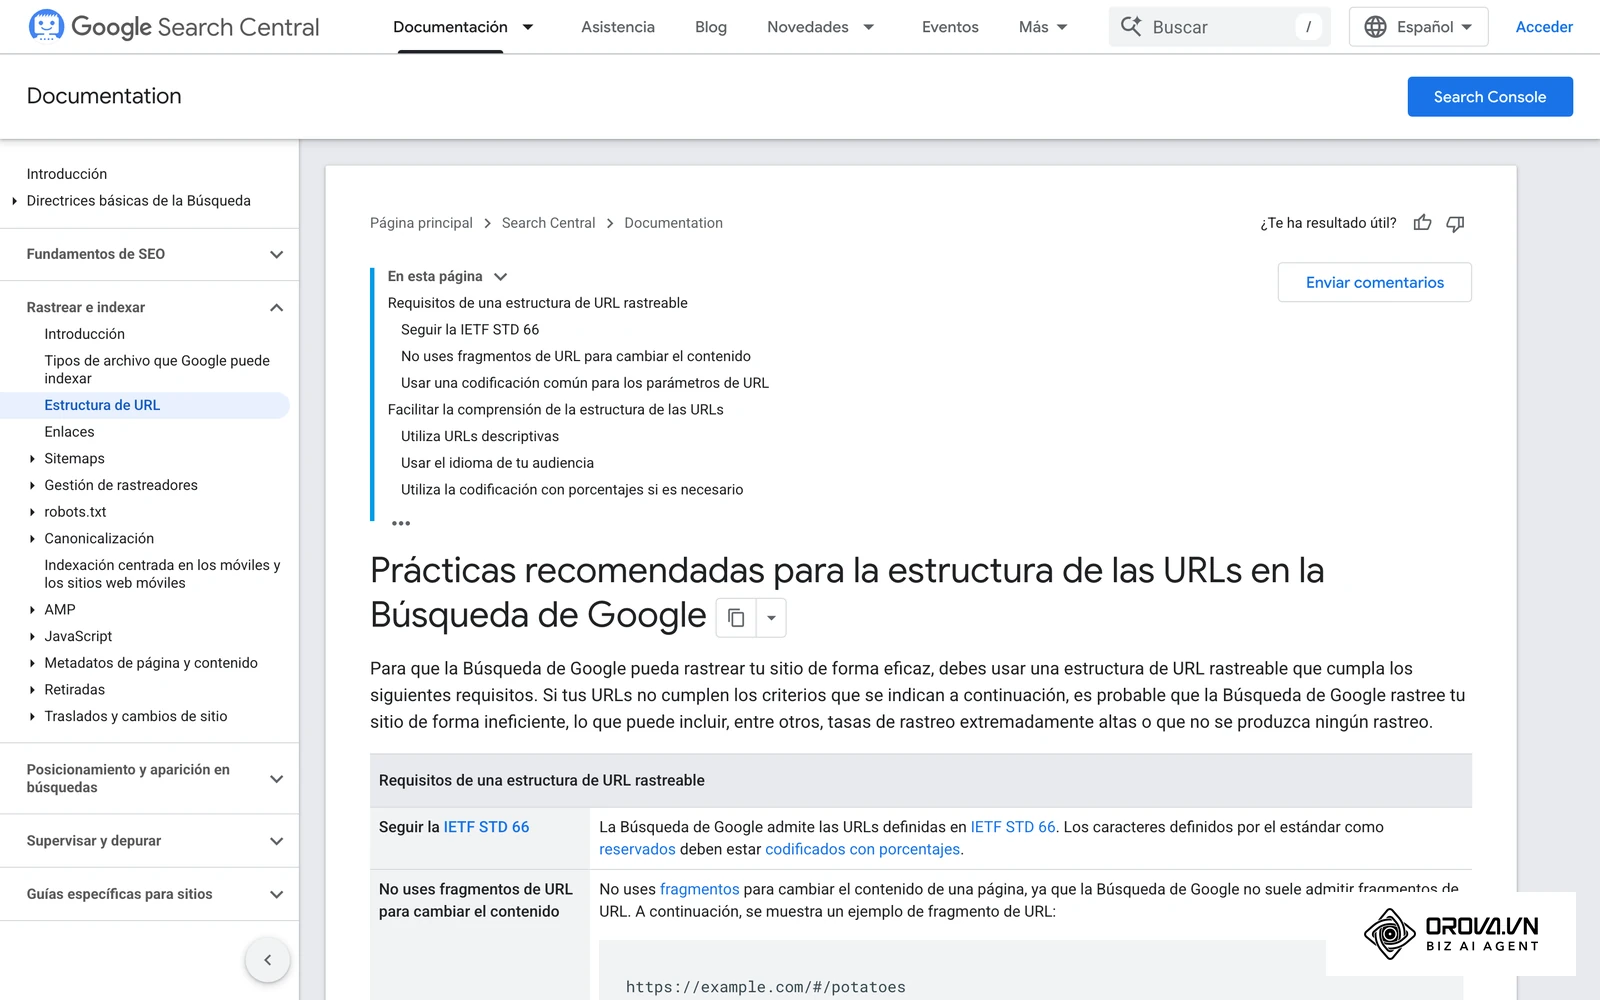
Task: Expand robots.txt tree item
Action: click(32, 512)
